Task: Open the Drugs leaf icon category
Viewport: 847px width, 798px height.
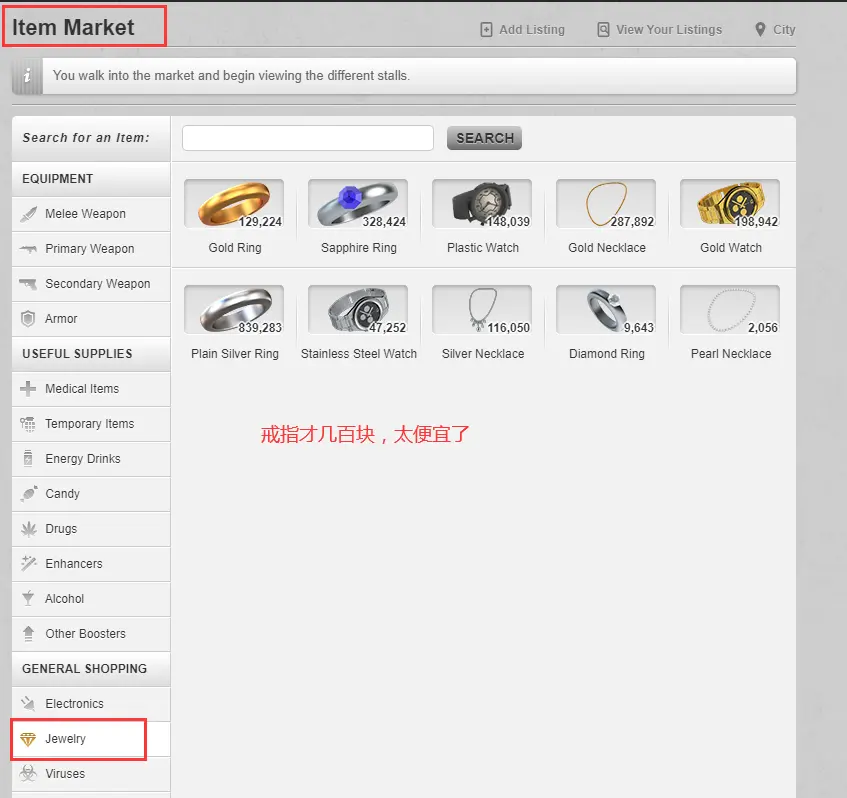Action: [x=28, y=529]
